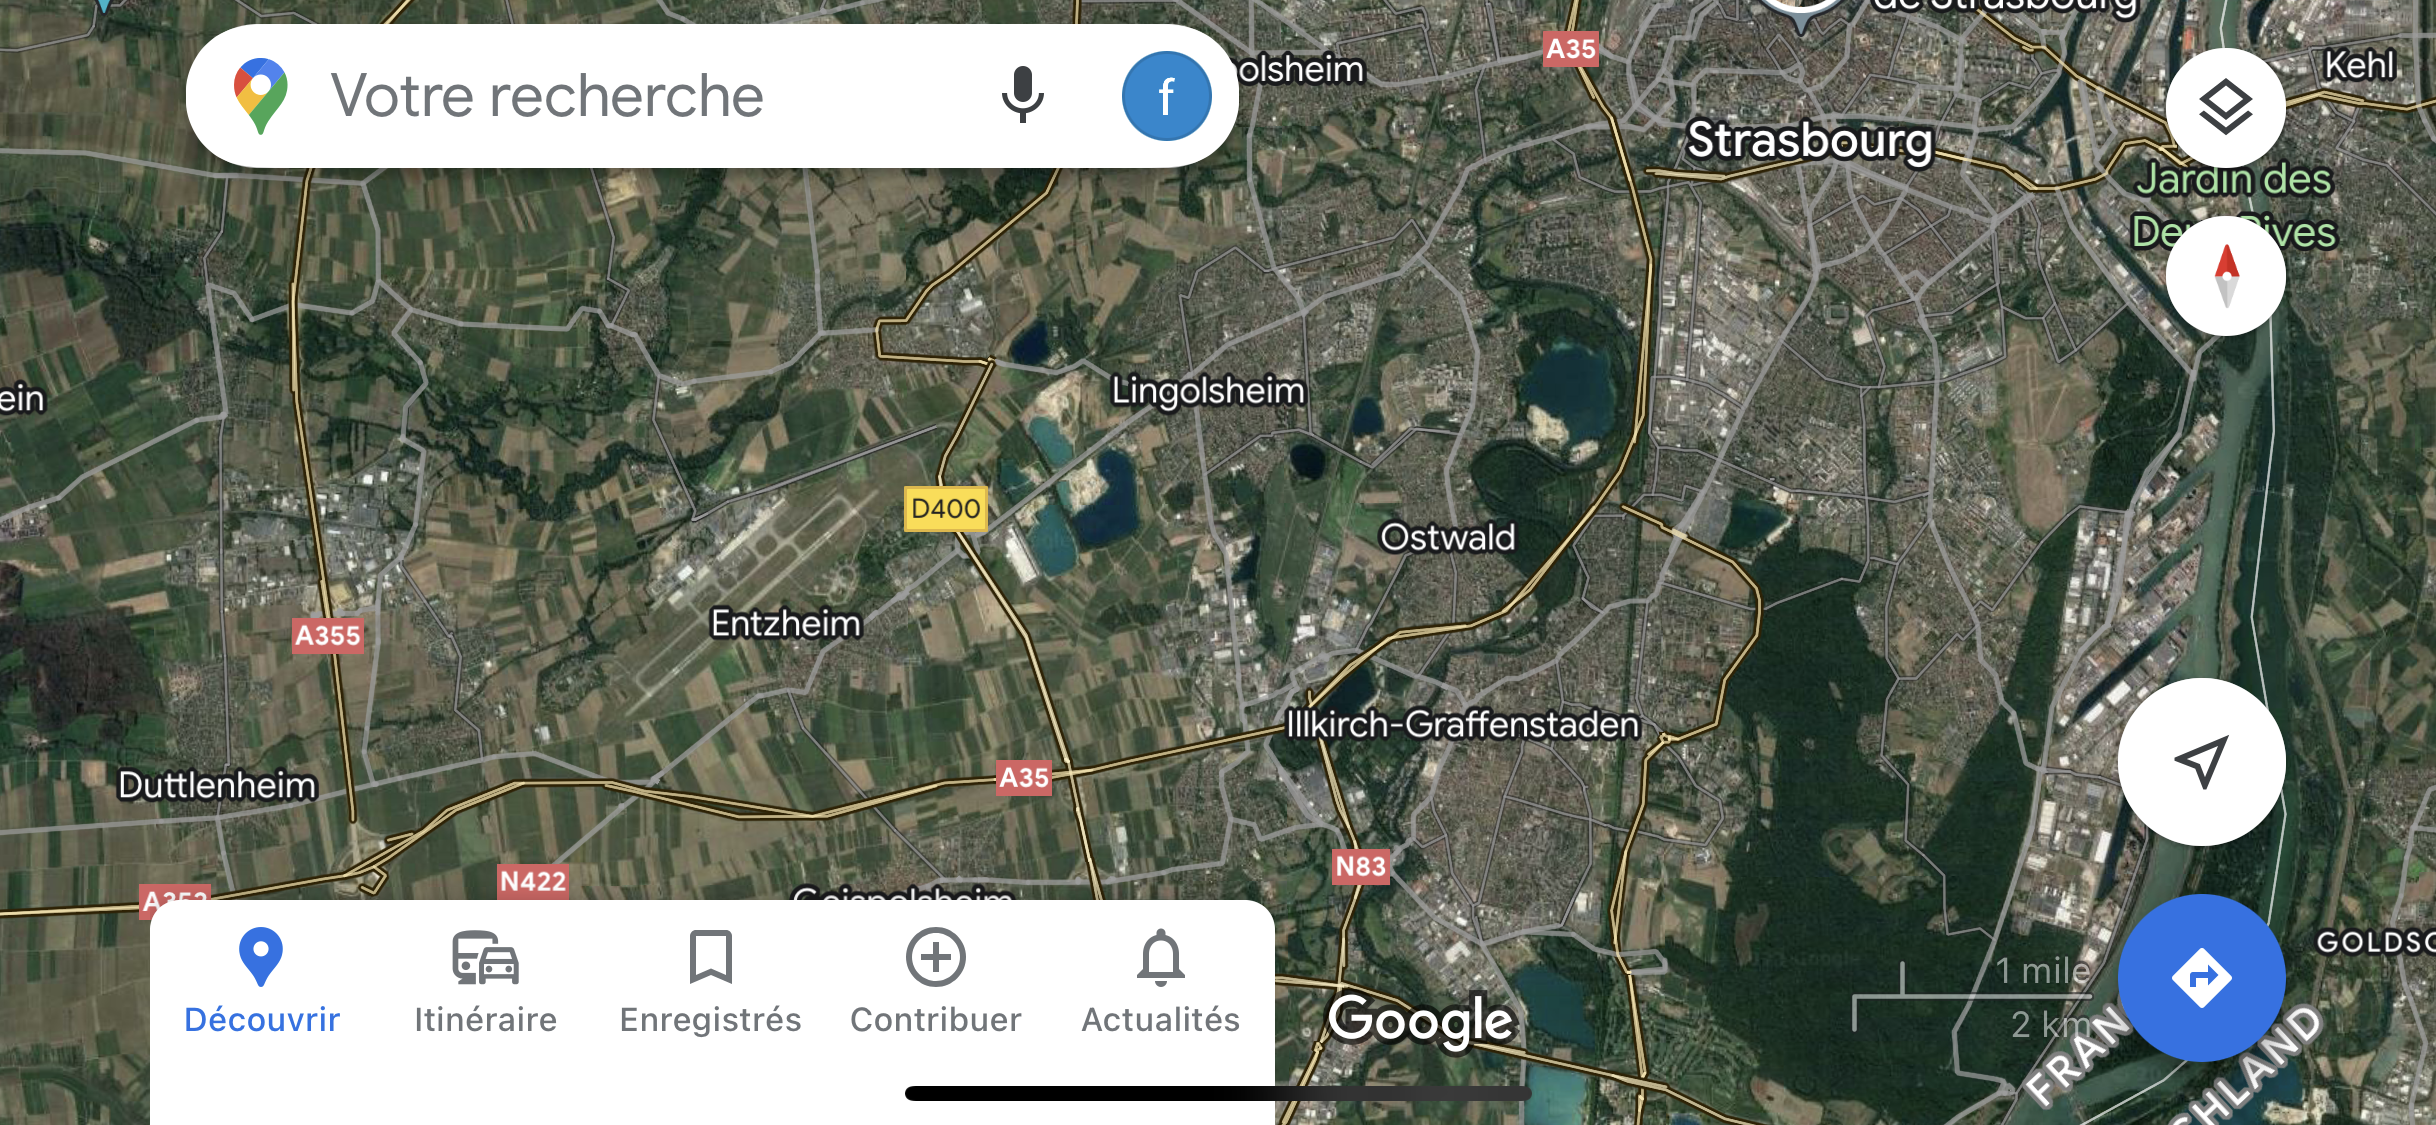Open the Actualités notifications tab

click(1160, 982)
